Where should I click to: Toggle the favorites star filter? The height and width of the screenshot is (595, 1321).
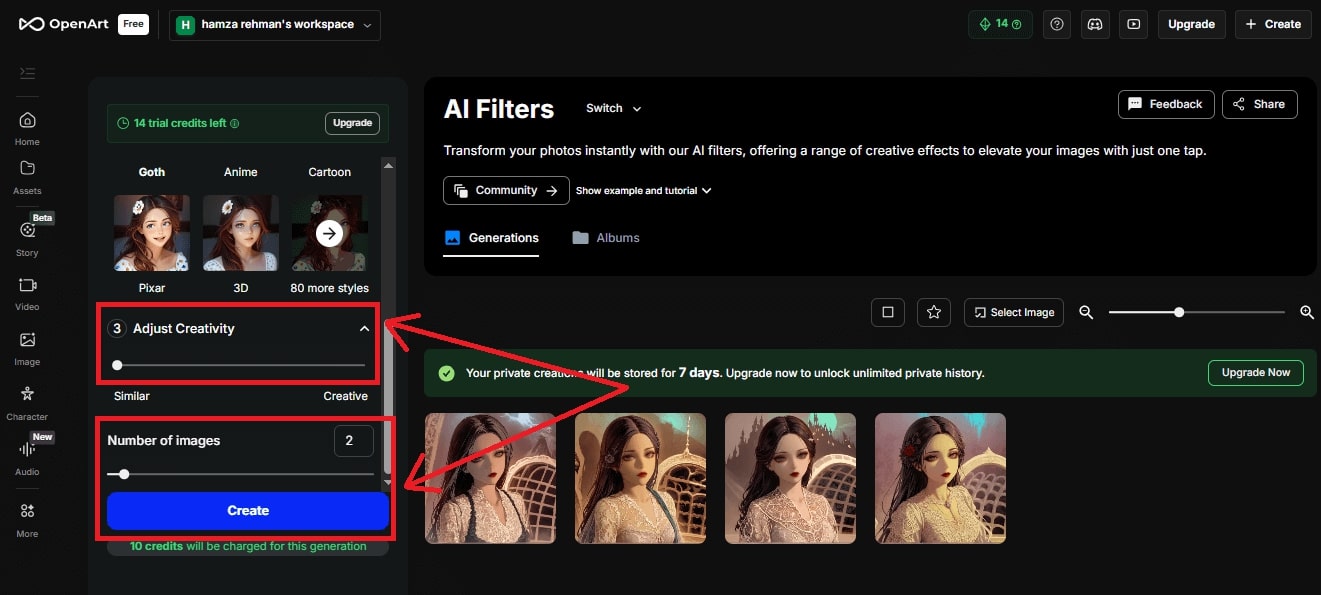[x=933, y=312]
